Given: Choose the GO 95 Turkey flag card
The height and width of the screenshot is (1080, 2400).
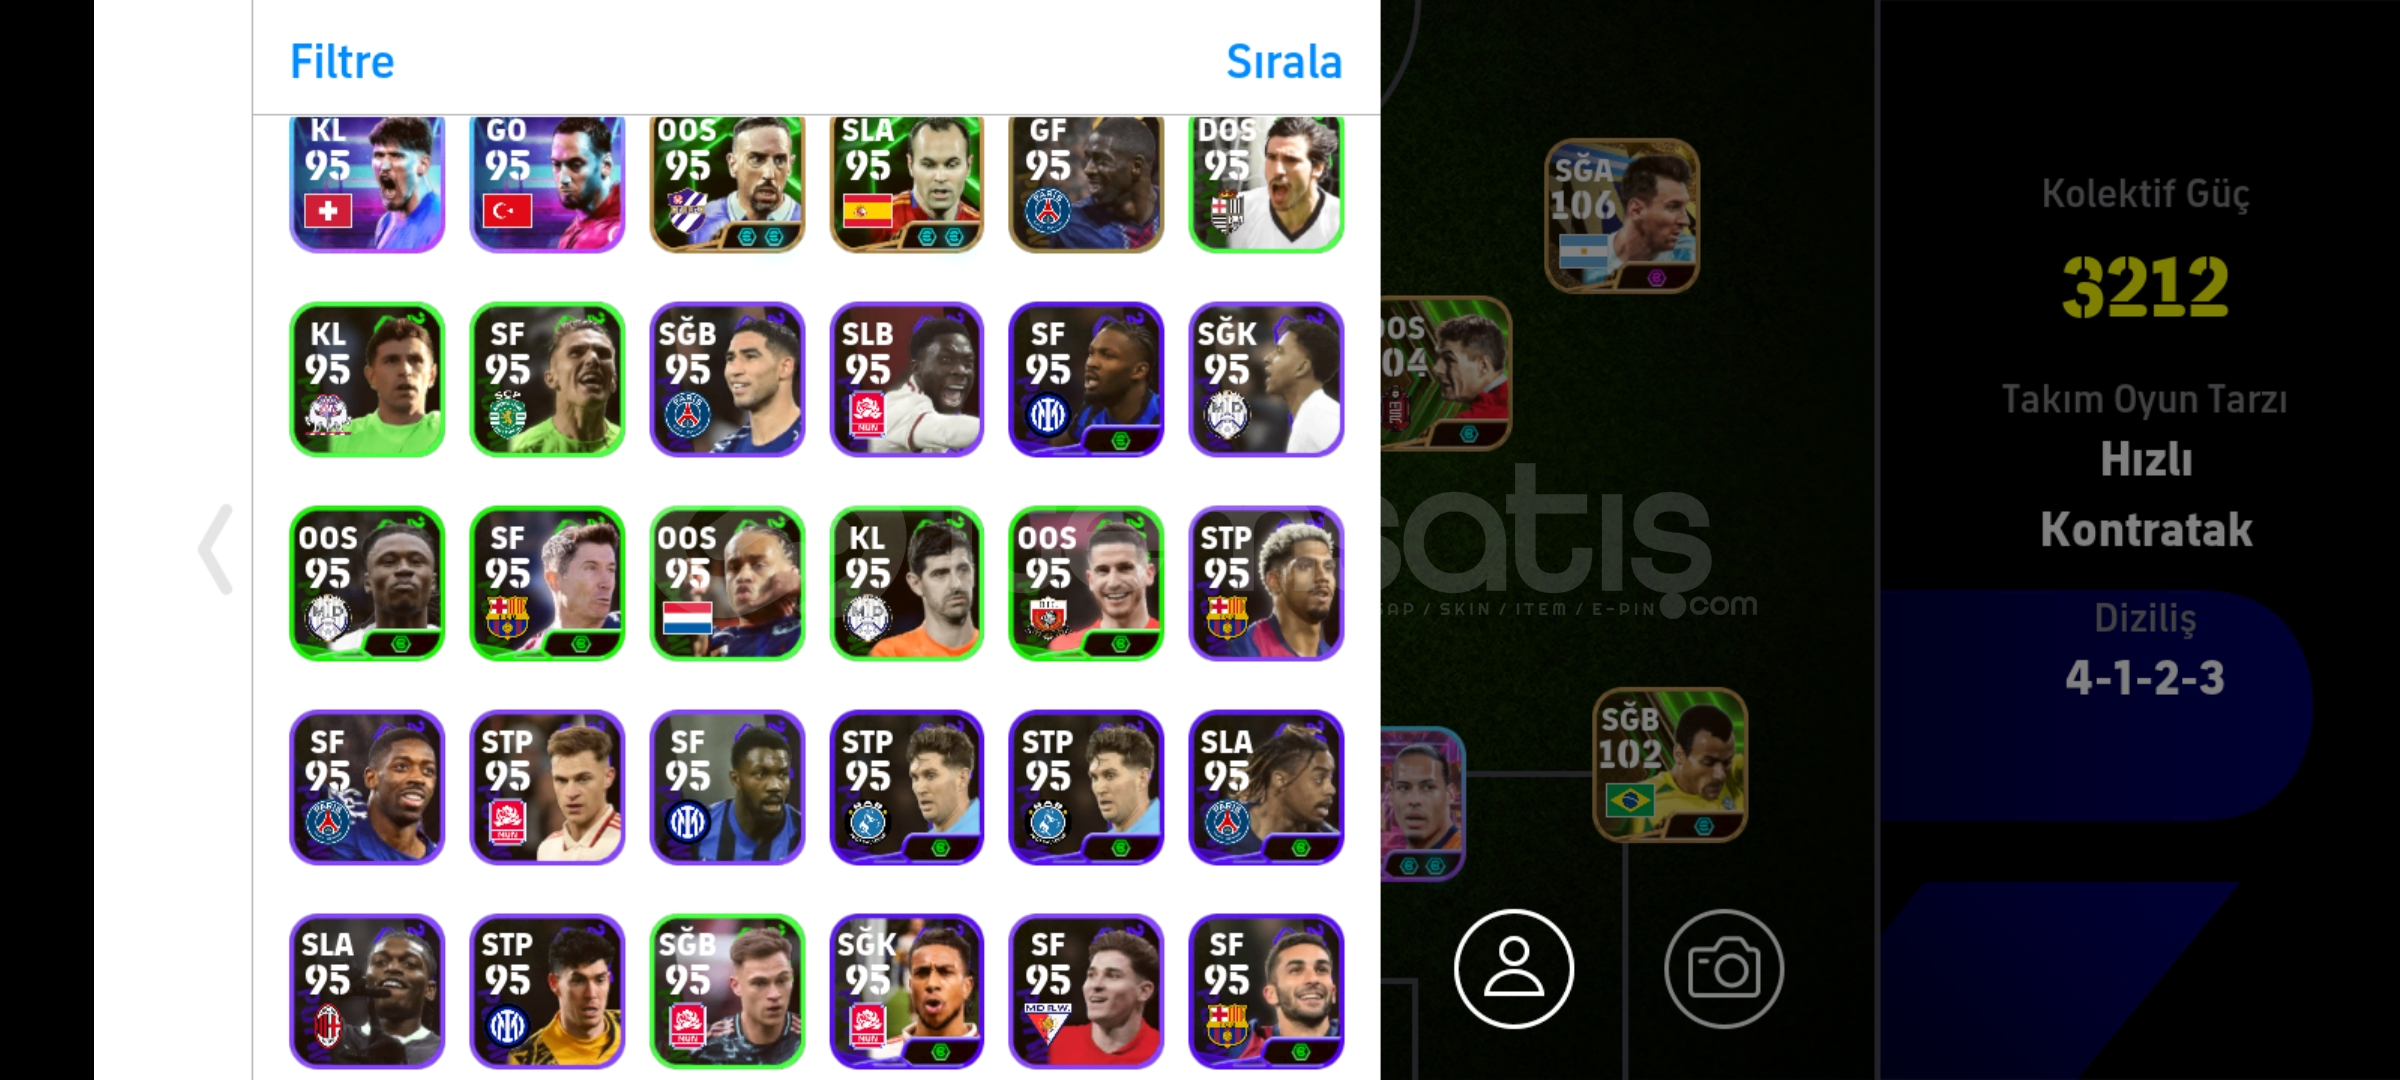Looking at the screenshot, I should 547,183.
